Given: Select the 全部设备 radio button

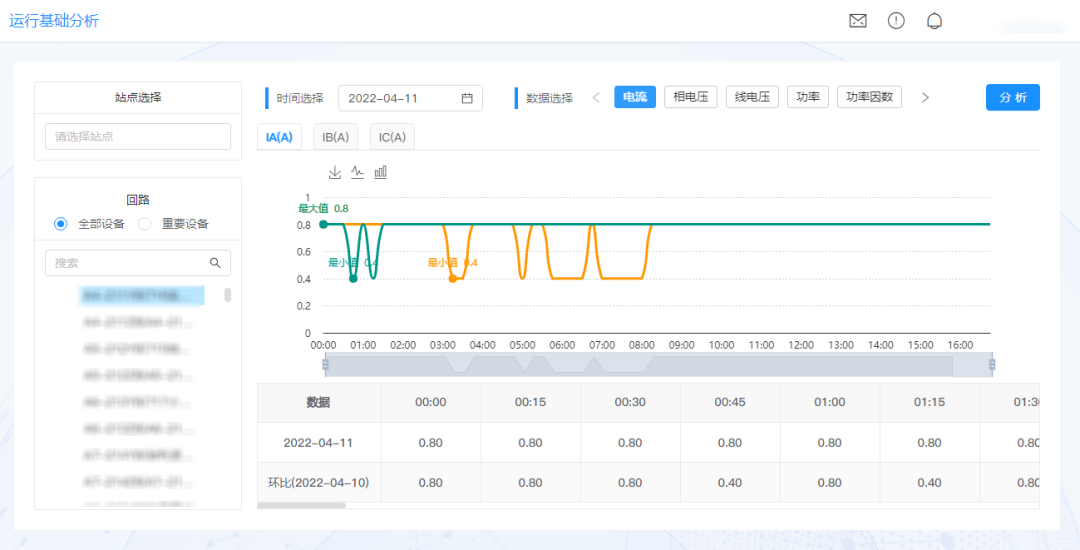Looking at the screenshot, I should pos(61,224).
